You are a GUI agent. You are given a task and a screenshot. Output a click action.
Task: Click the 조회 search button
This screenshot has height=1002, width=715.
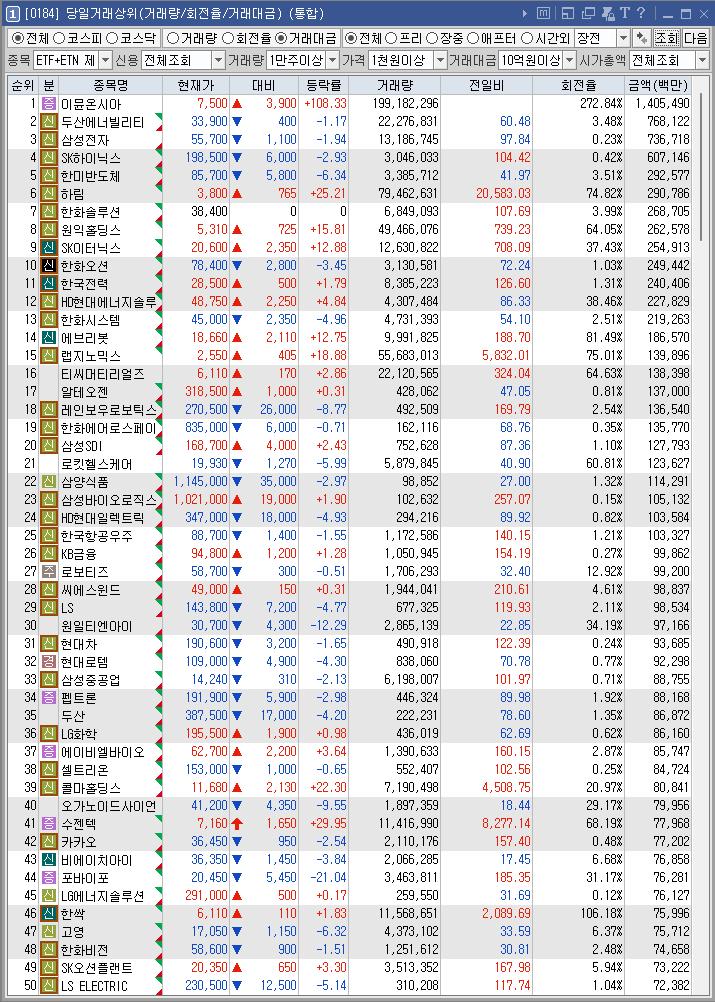point(666,38)
